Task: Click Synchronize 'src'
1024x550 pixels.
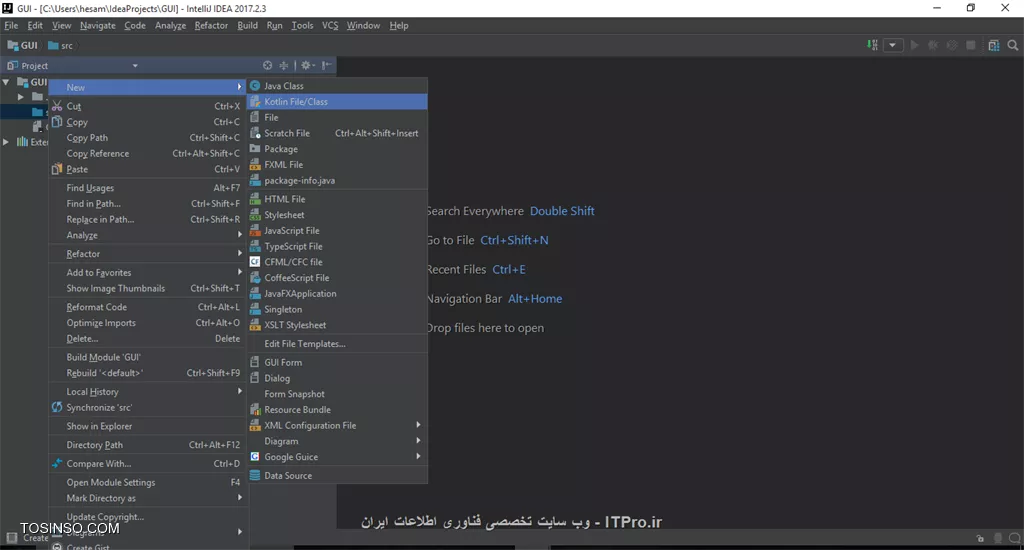Action: click(x=147, y=408)
